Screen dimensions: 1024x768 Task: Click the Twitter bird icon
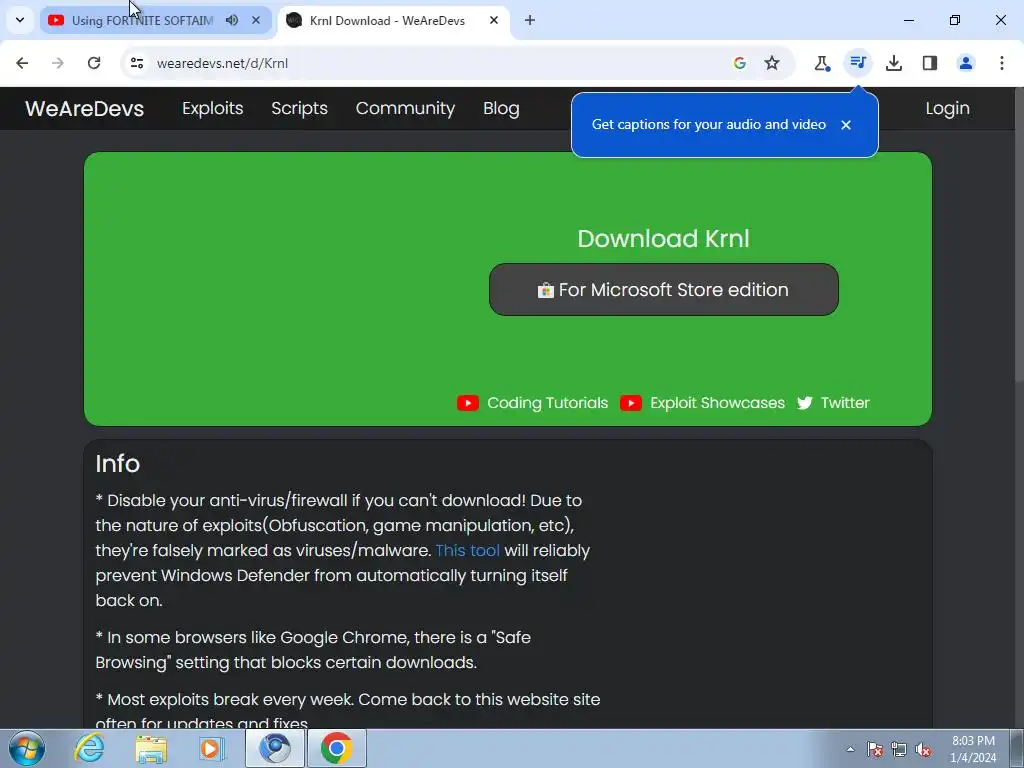(805, 403)
